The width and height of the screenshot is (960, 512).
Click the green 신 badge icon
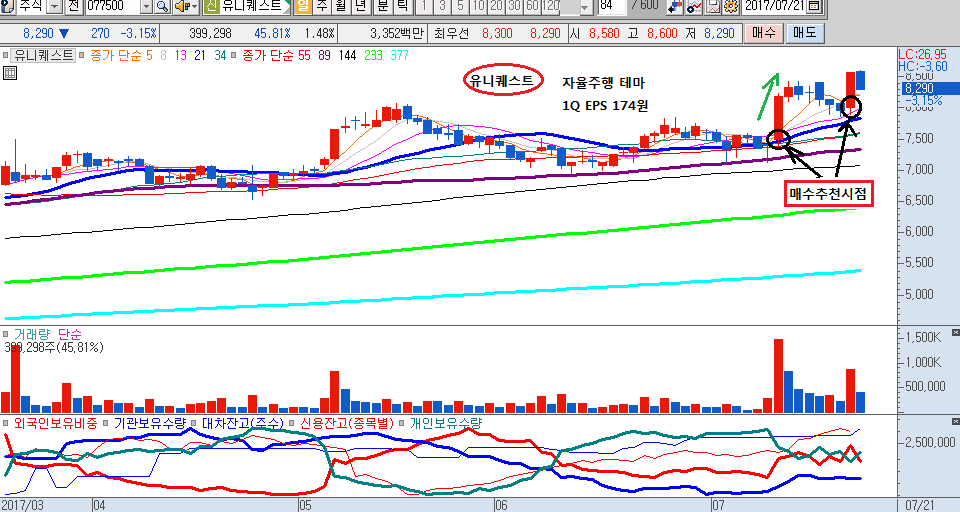(x=211, y=7)
